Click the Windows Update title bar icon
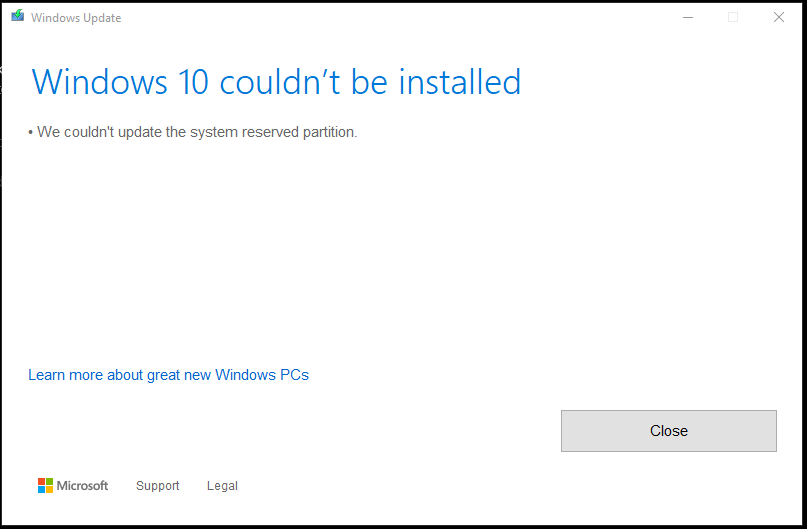Screen dimensions: 807x529 tap(17, 17)
